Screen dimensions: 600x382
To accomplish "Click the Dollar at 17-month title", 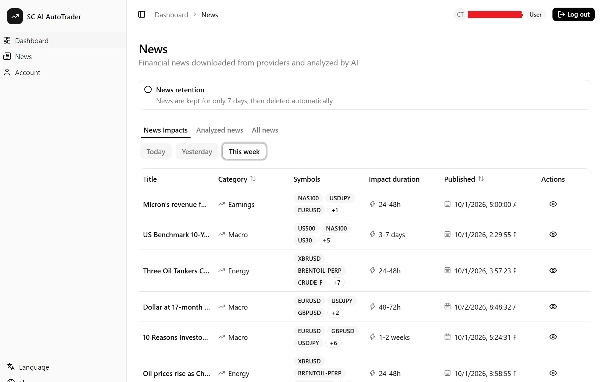I will pos(176,307).
